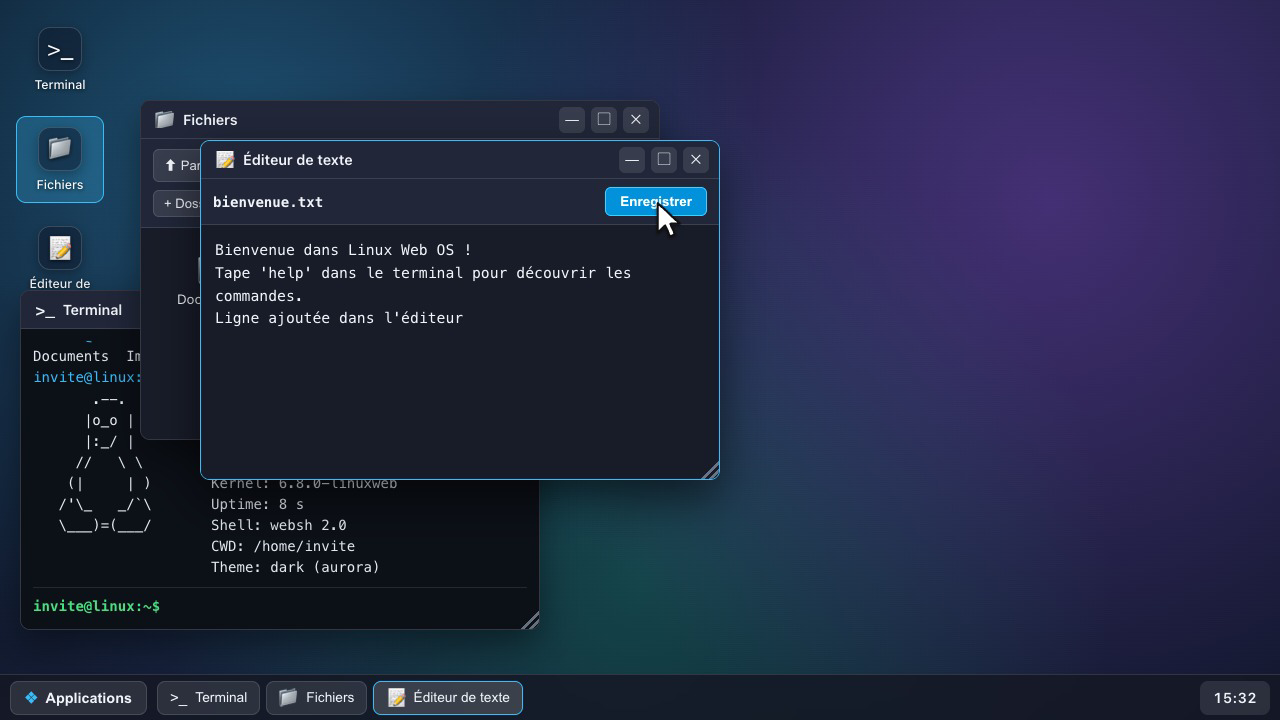Viewport: 1280px width, 720px height.
Task: Click the Fichiers window title bar
Action: coord(400,120)
